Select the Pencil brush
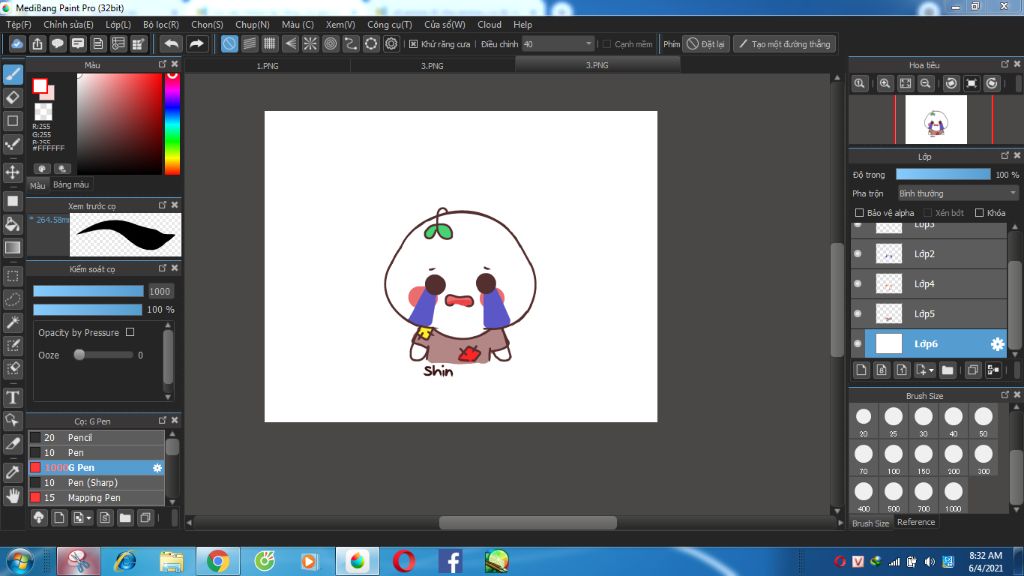Viewport: 1024px width, 576px height. pos(96,438)
